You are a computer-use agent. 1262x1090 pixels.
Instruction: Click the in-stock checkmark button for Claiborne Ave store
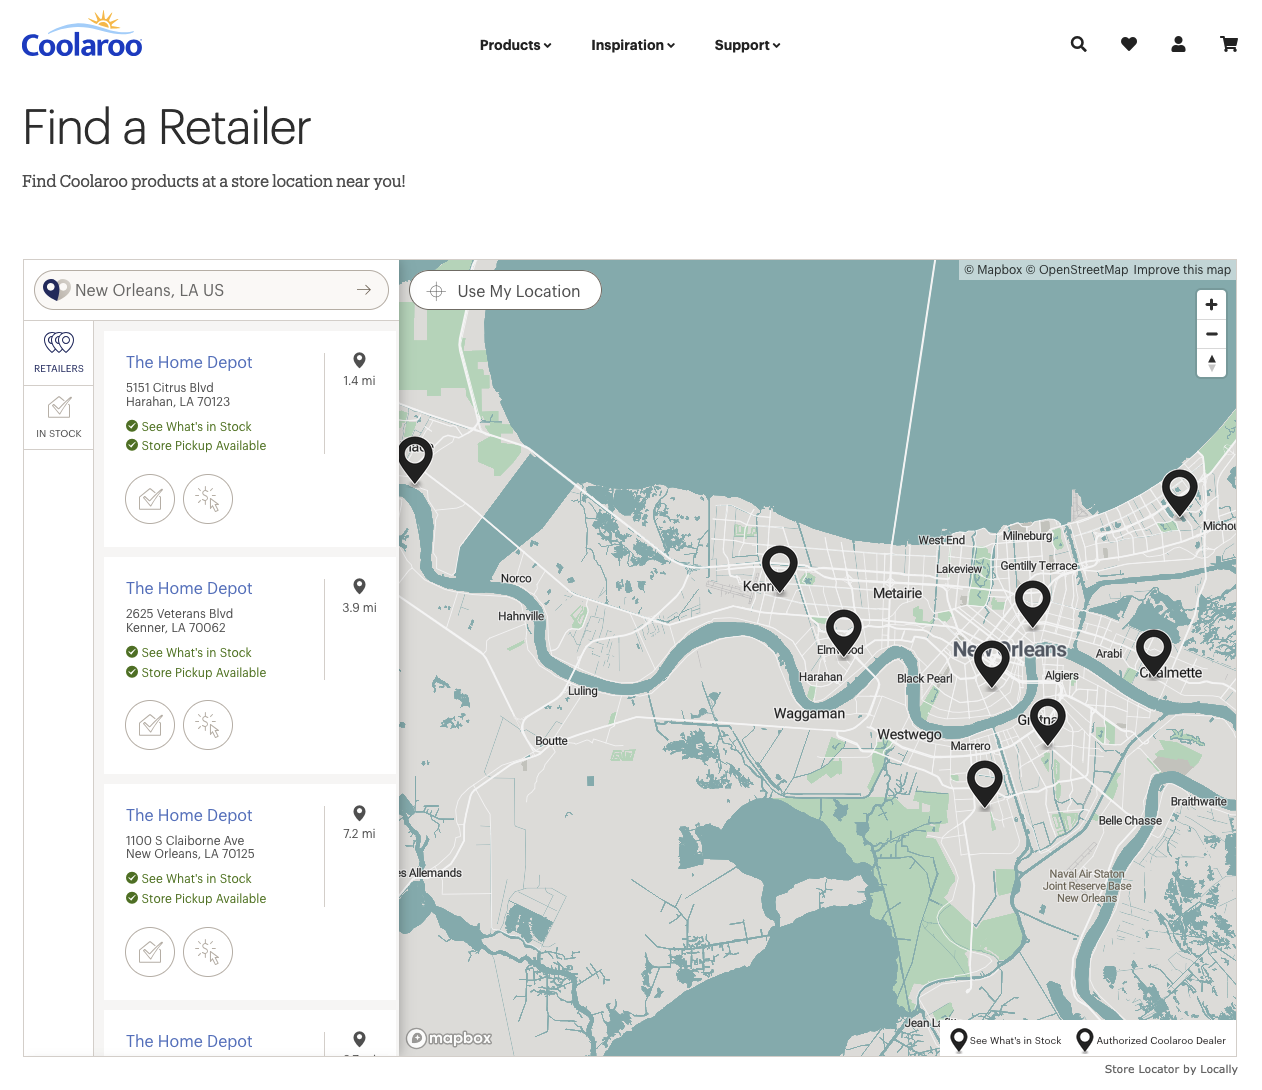coord(150,952)
